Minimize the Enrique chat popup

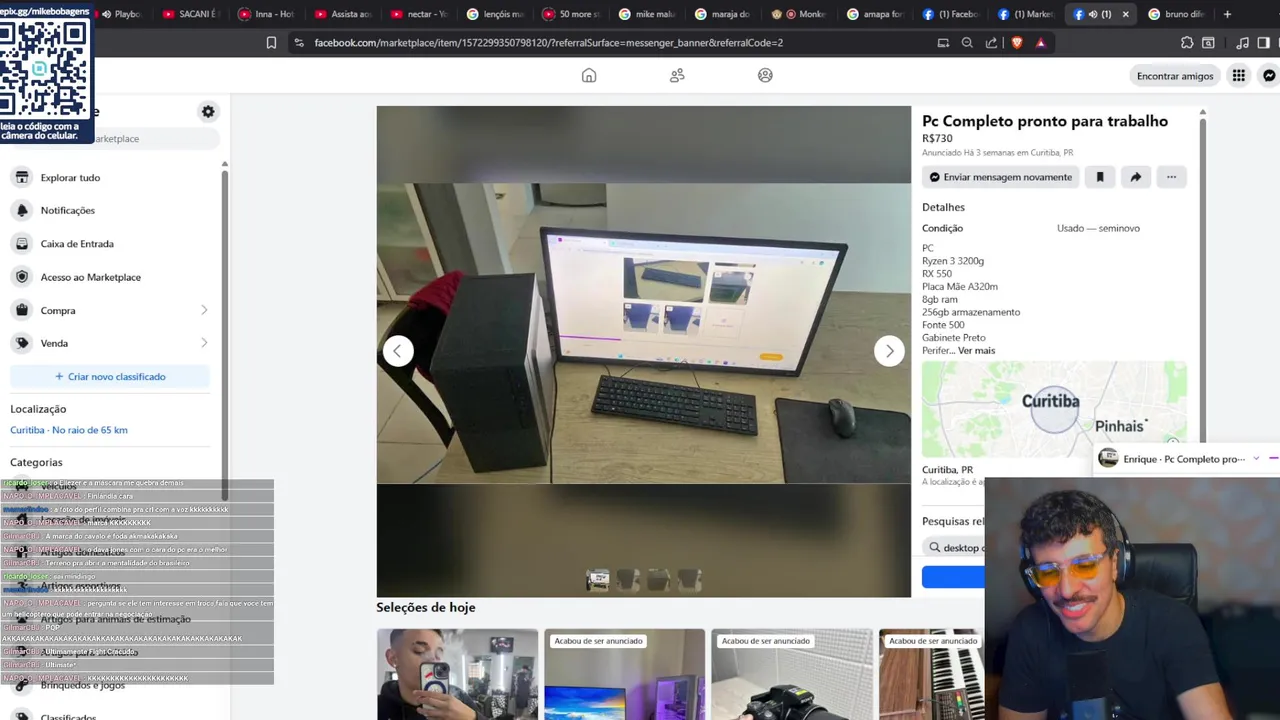[1273, 459]
